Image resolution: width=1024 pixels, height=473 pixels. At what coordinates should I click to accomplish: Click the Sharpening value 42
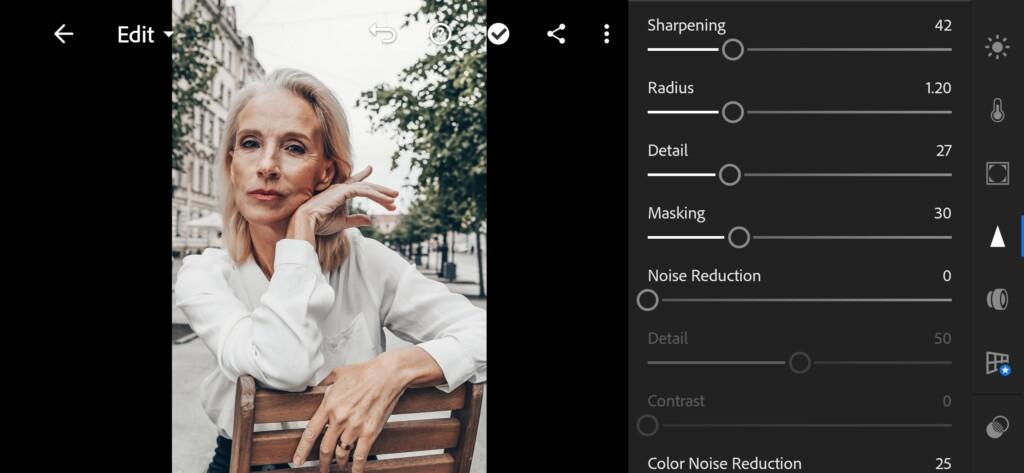pos(943,25)
